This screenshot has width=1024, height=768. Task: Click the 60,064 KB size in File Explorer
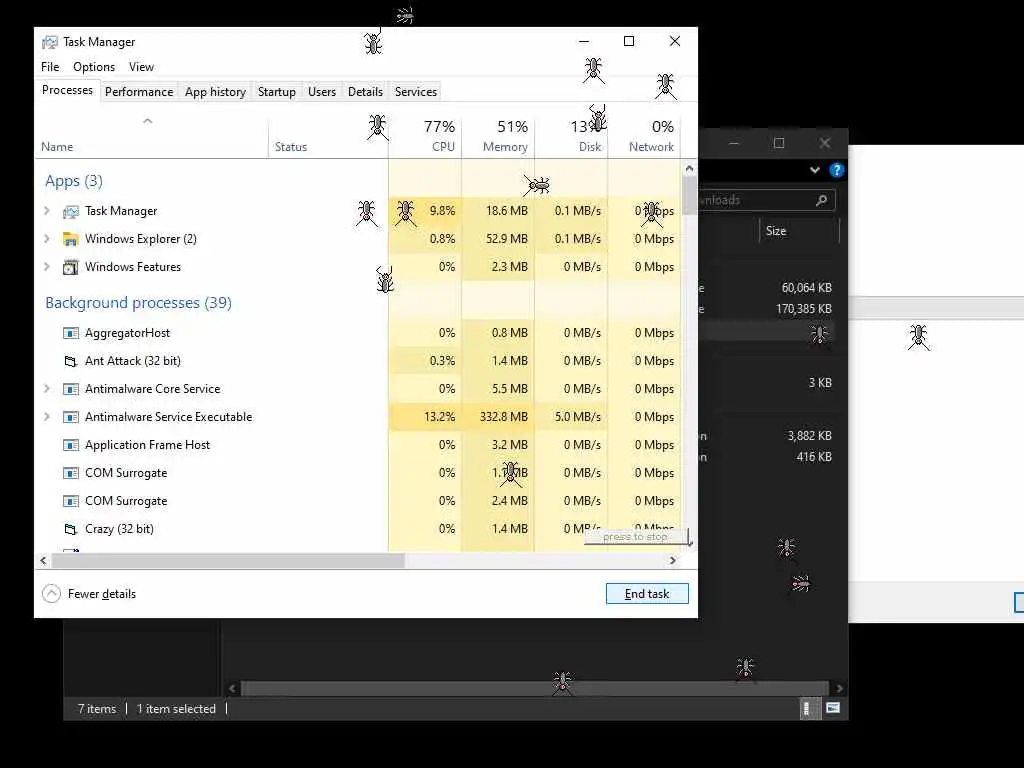coord(807,288)
